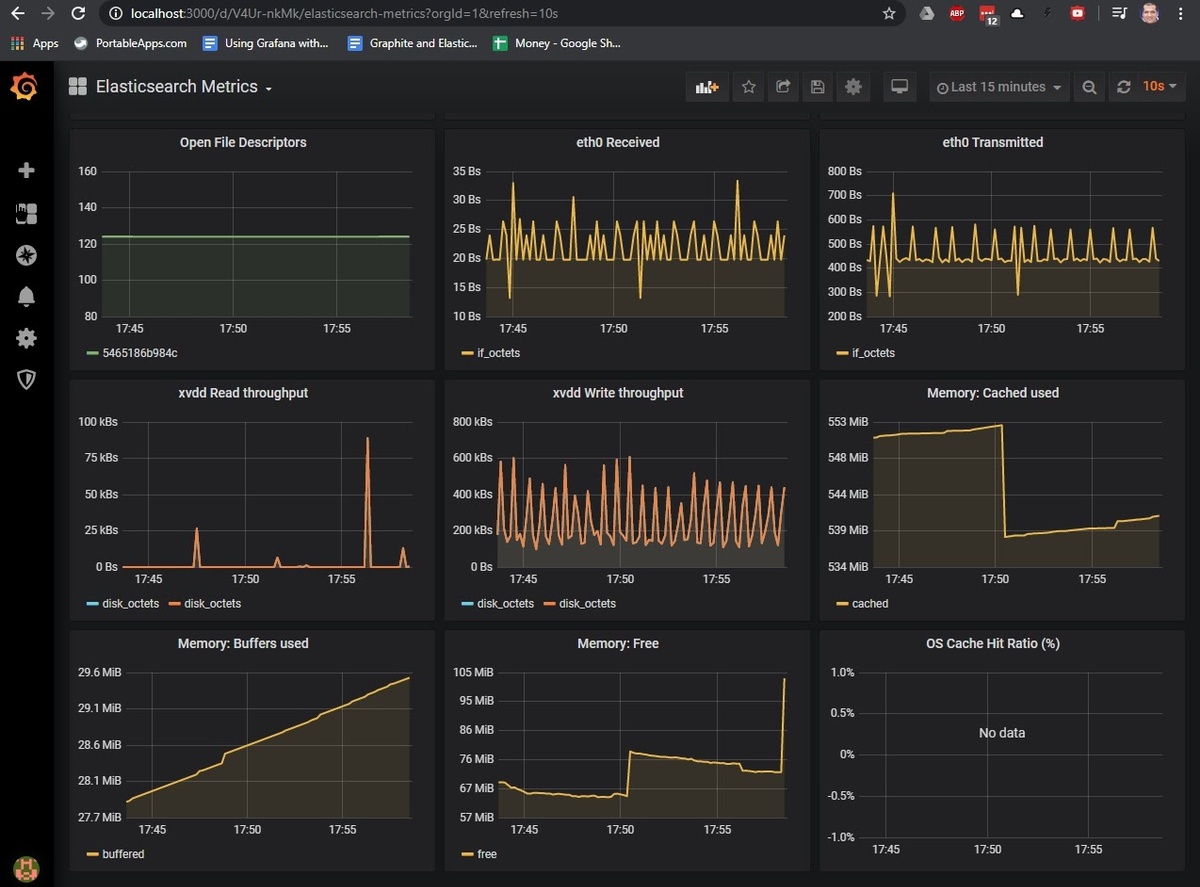Click the Chrome profile avatar
Screen dimensions: 1200x887
click(1150, 14)
